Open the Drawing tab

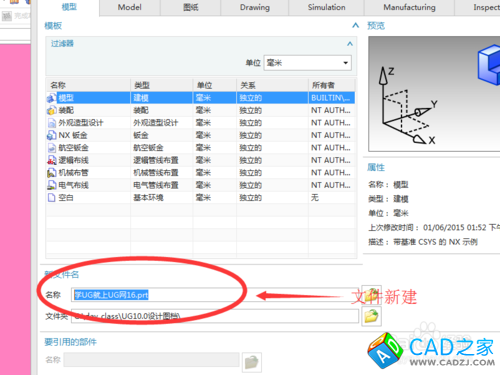pyautogui.click(x=255, y=7)
